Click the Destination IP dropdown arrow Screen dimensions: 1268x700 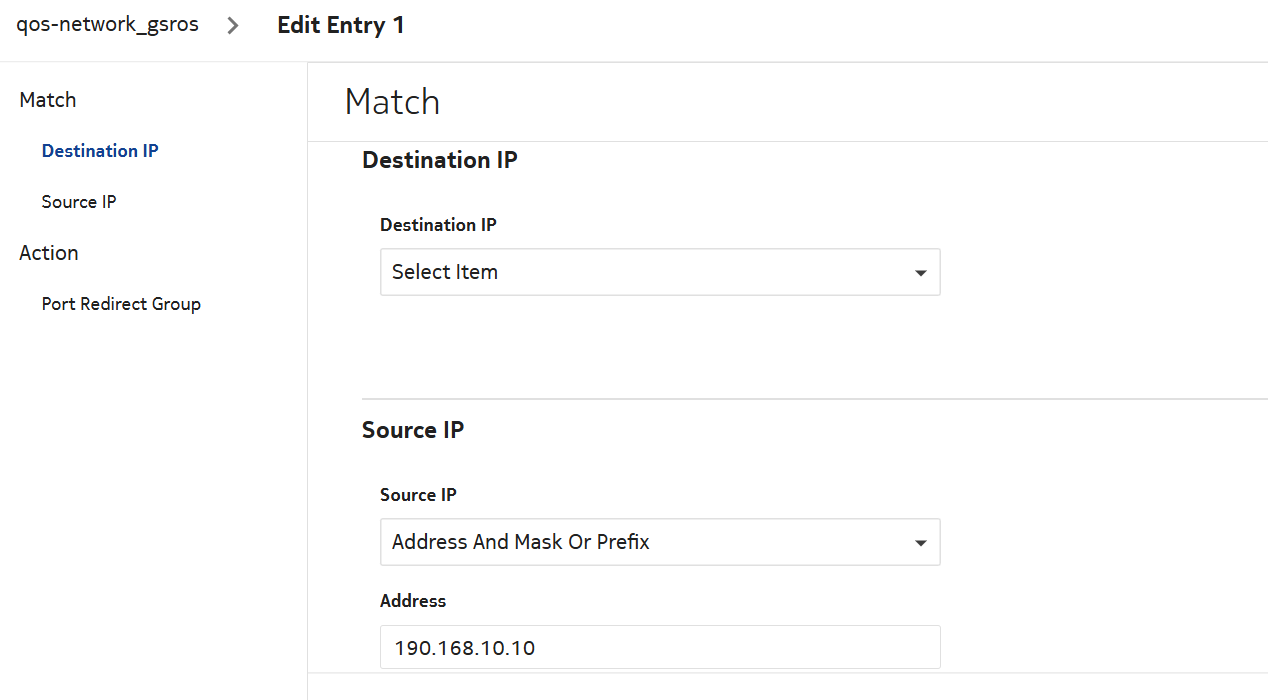pyautogui.click(x=921, y=273)
